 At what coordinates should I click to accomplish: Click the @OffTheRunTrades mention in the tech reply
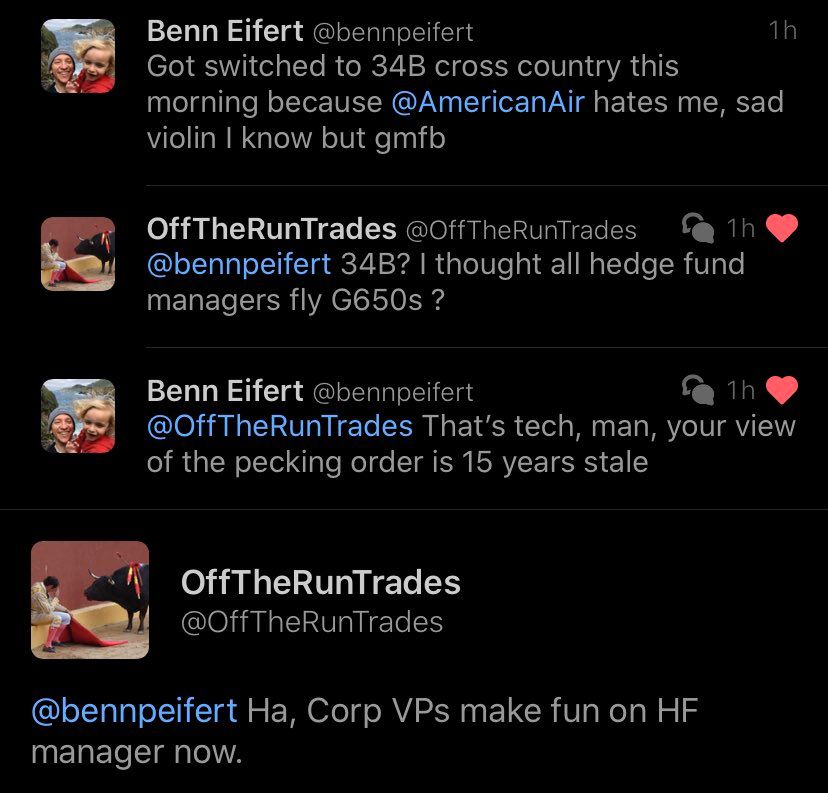279,426
